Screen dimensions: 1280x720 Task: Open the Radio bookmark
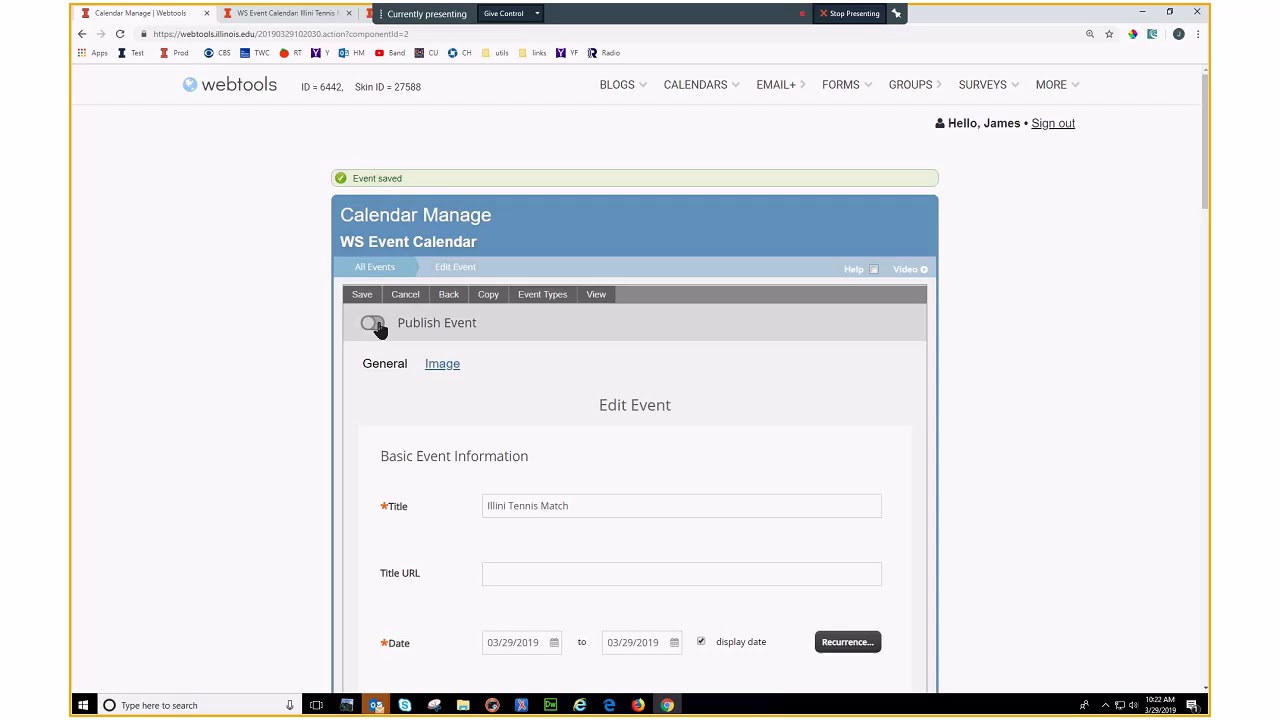604,53
